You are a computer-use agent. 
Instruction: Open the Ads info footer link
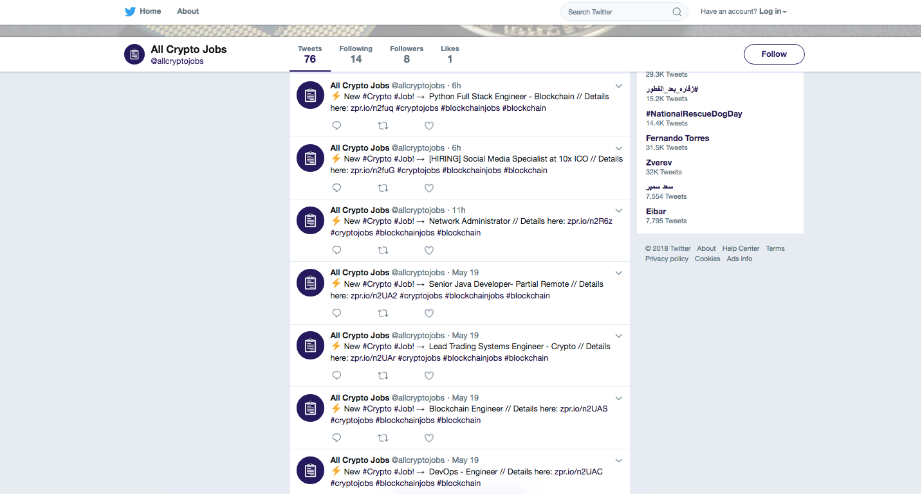[739, 258]
